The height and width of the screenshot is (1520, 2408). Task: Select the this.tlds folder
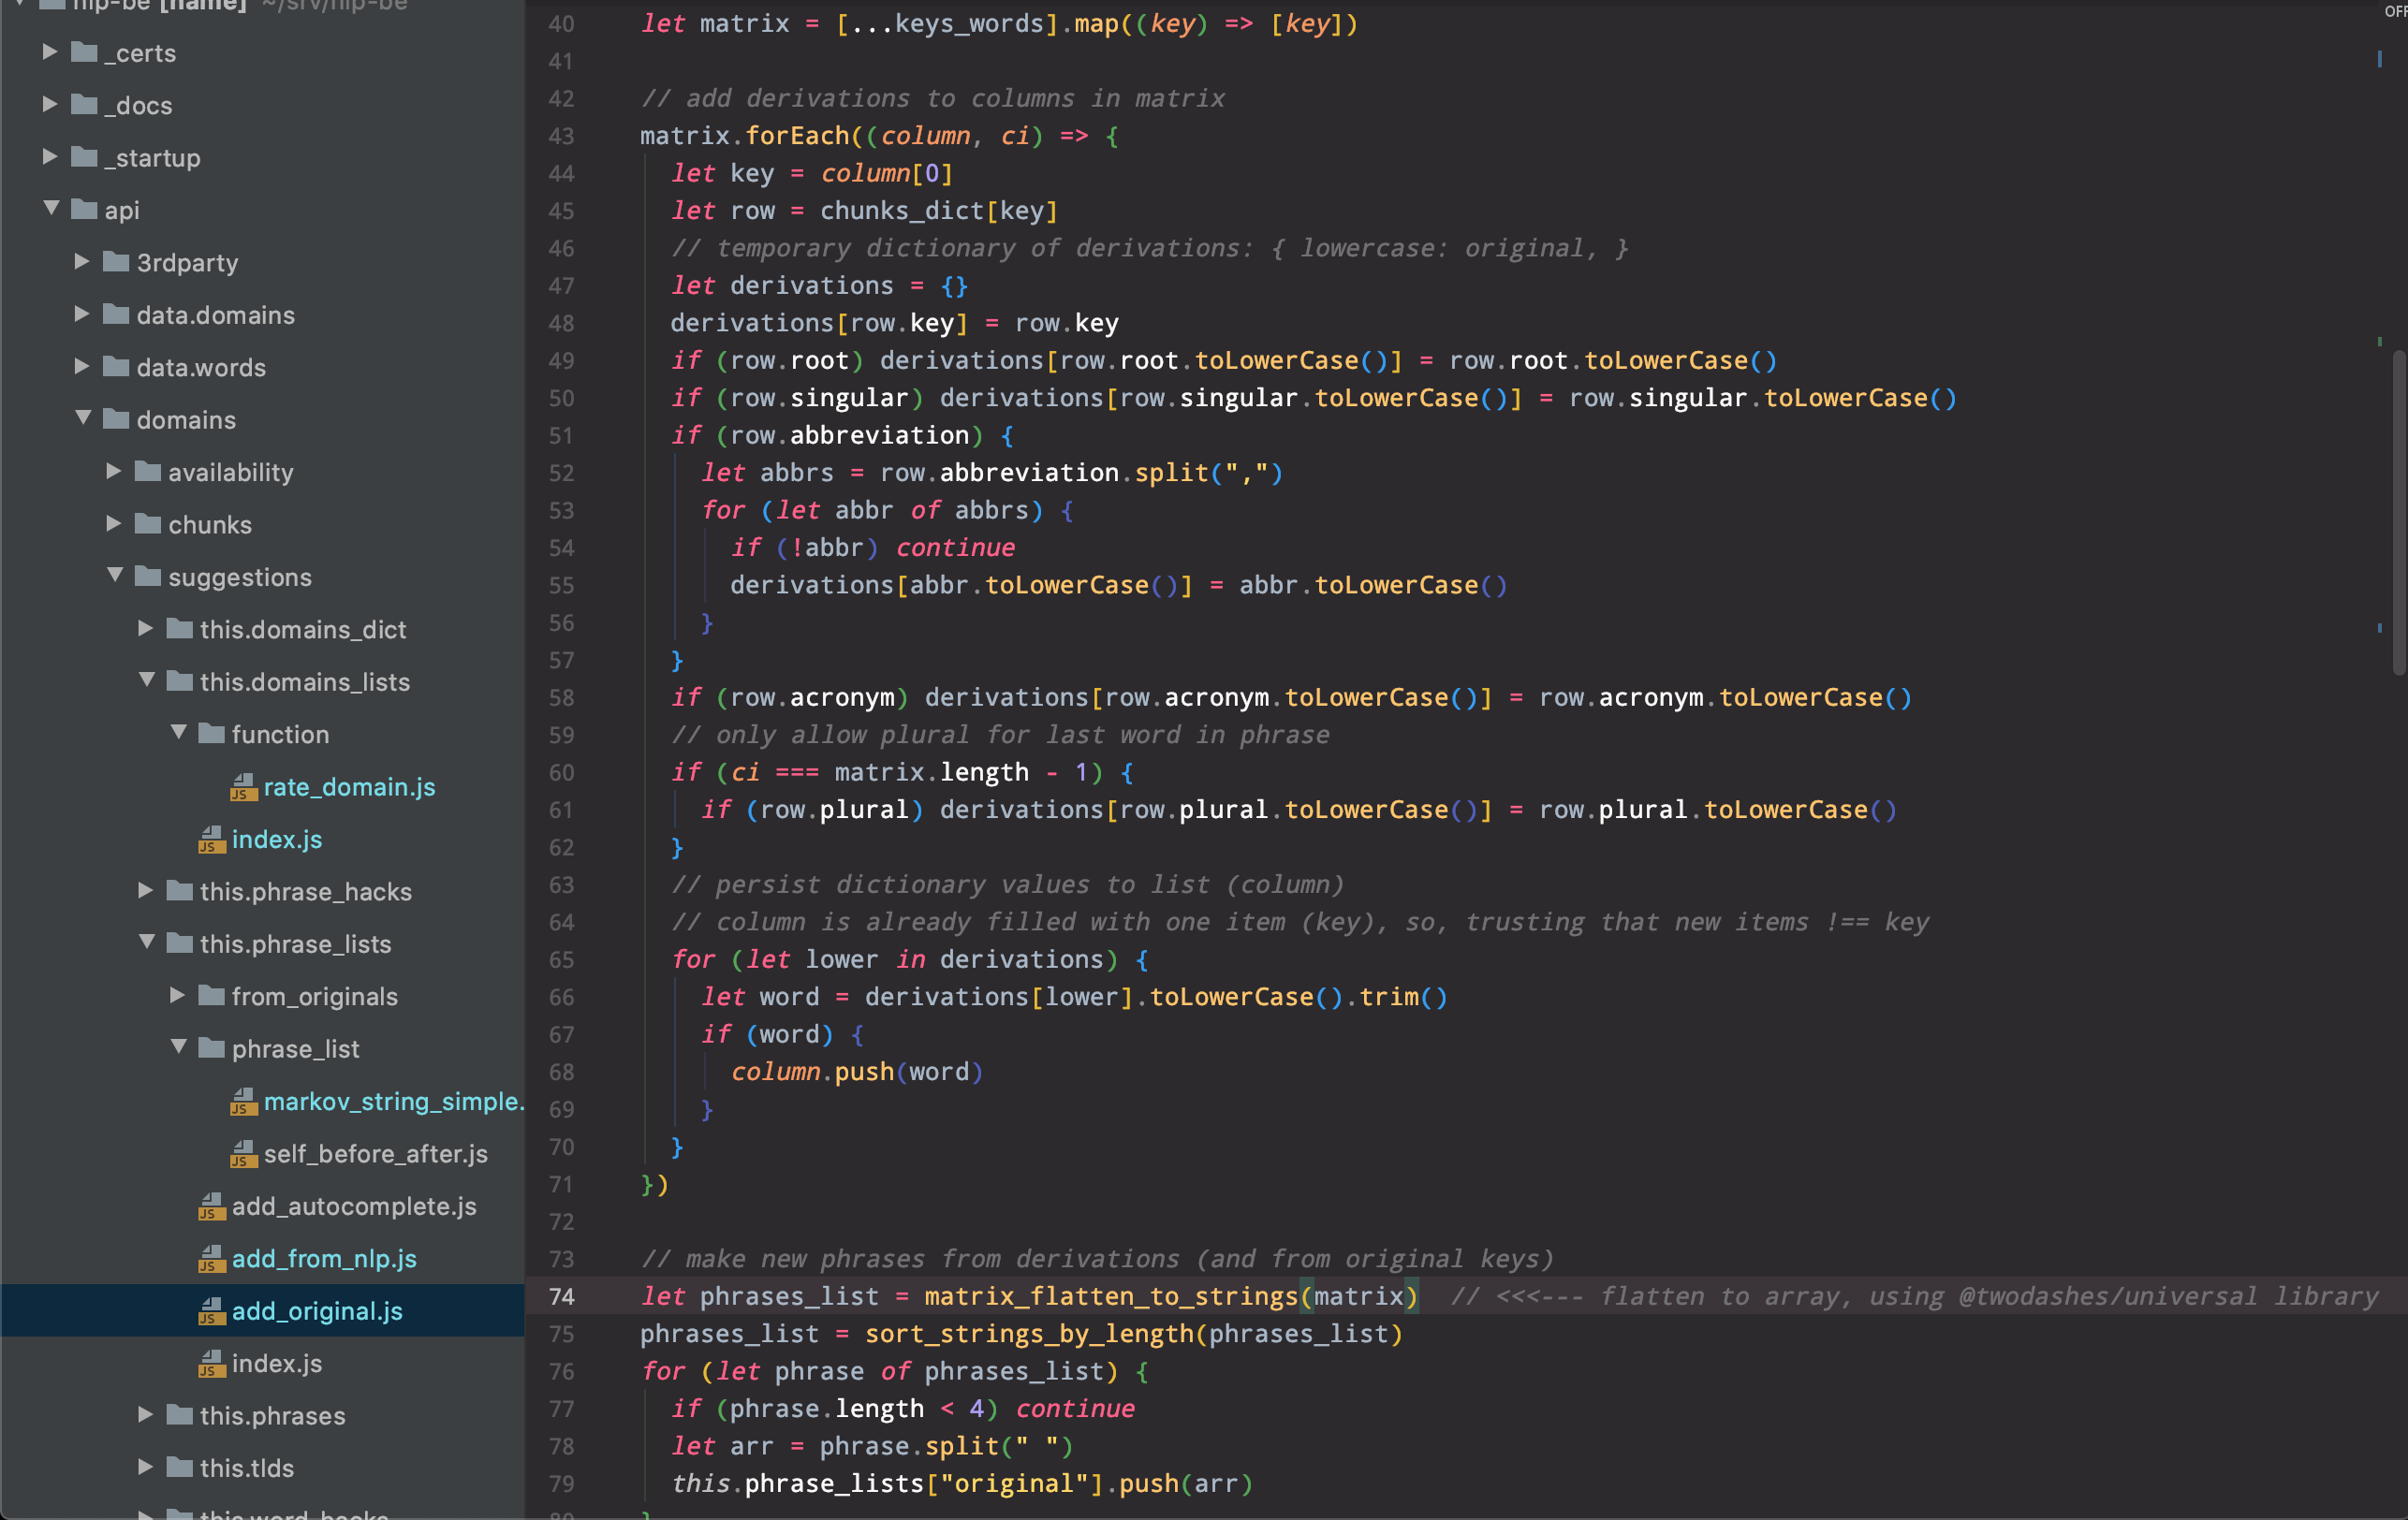pos(246,1468)
